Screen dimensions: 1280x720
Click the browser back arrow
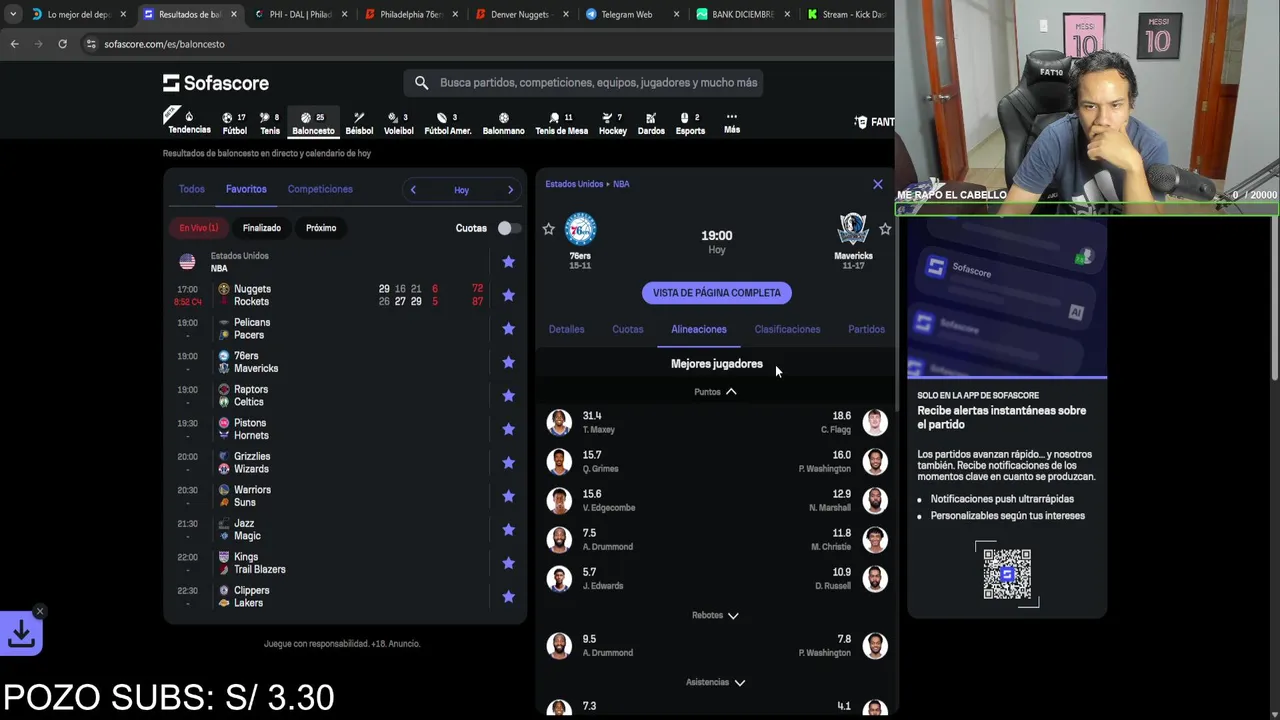(14, 44)
